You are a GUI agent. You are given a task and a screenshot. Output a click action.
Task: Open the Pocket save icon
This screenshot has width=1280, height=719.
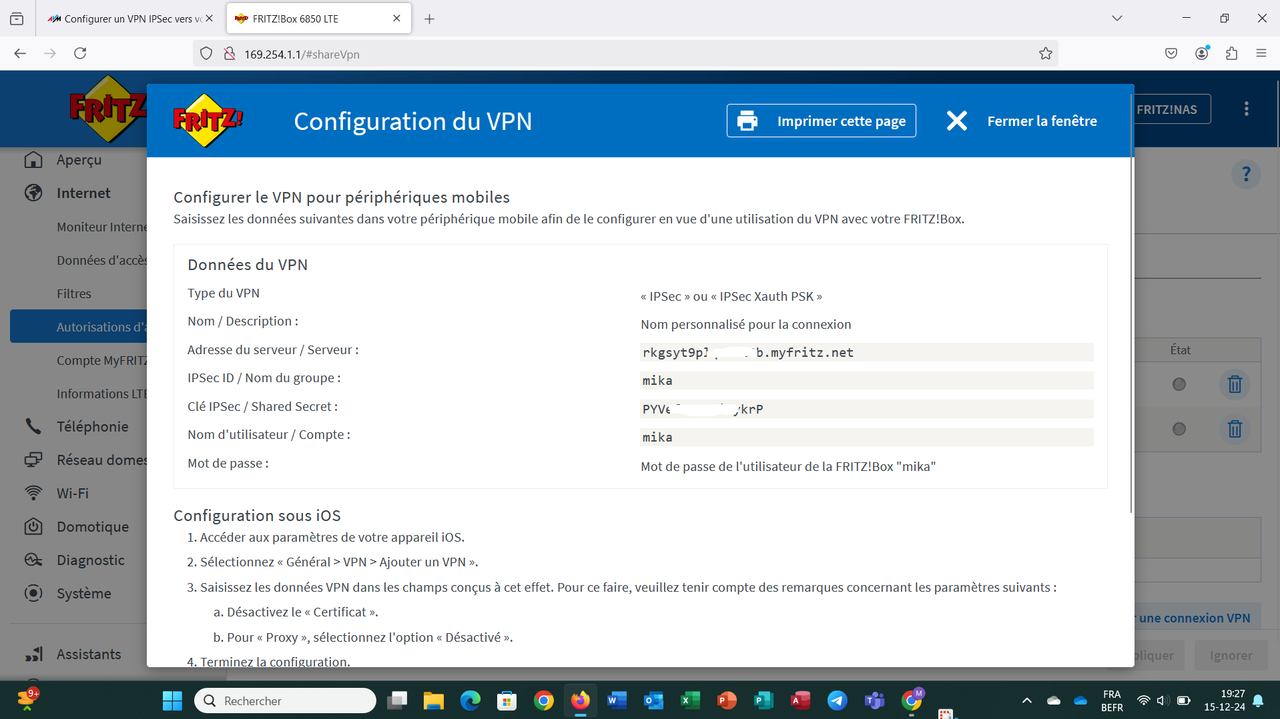click(1171, 54)
